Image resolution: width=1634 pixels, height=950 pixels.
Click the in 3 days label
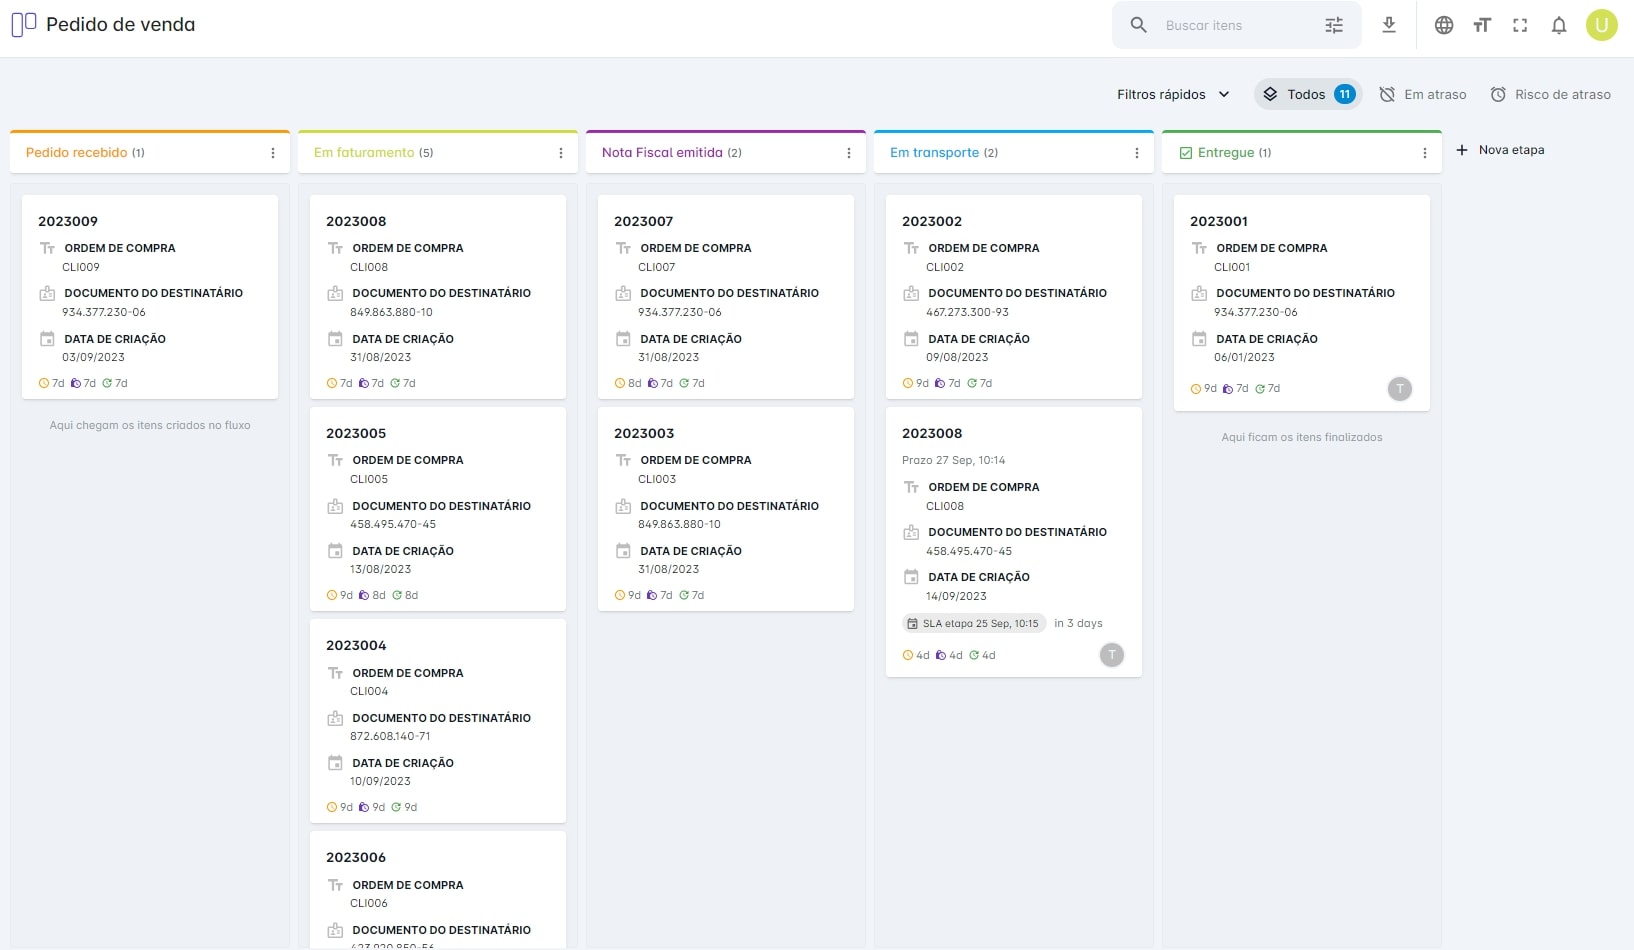[x=1078, y=623]
